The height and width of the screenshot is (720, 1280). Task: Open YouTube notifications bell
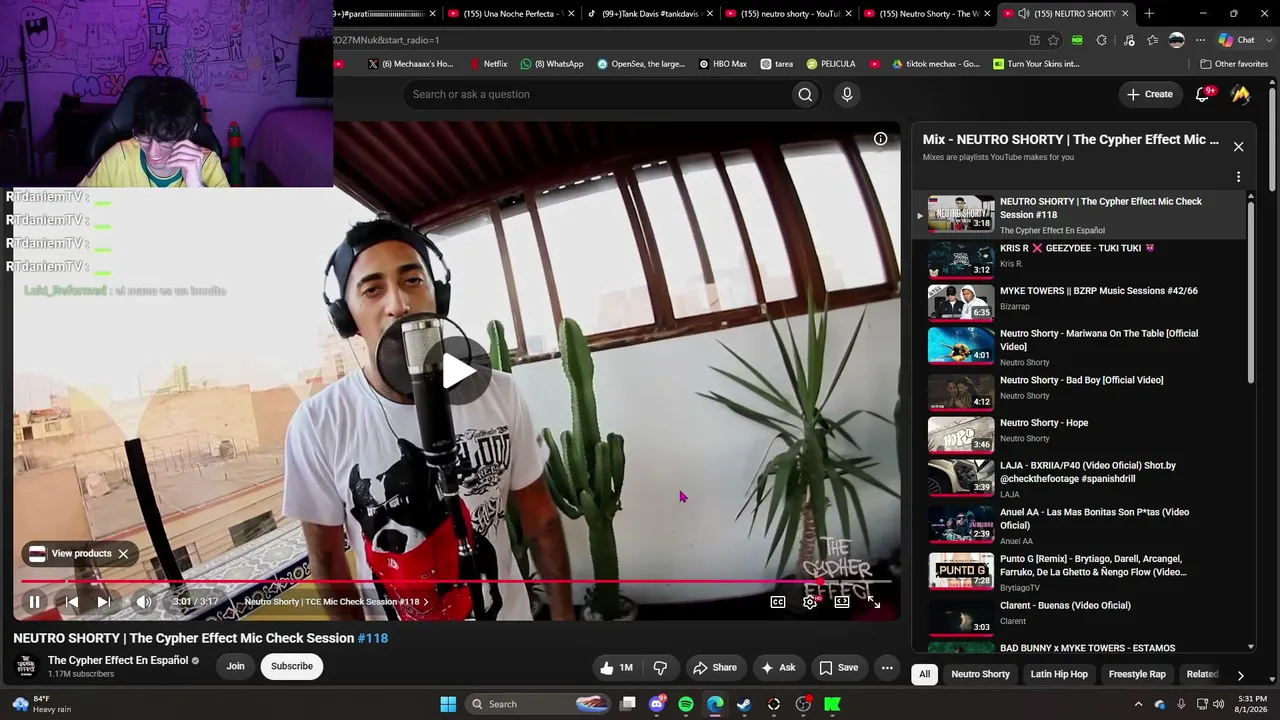(x=1203, y=94)
